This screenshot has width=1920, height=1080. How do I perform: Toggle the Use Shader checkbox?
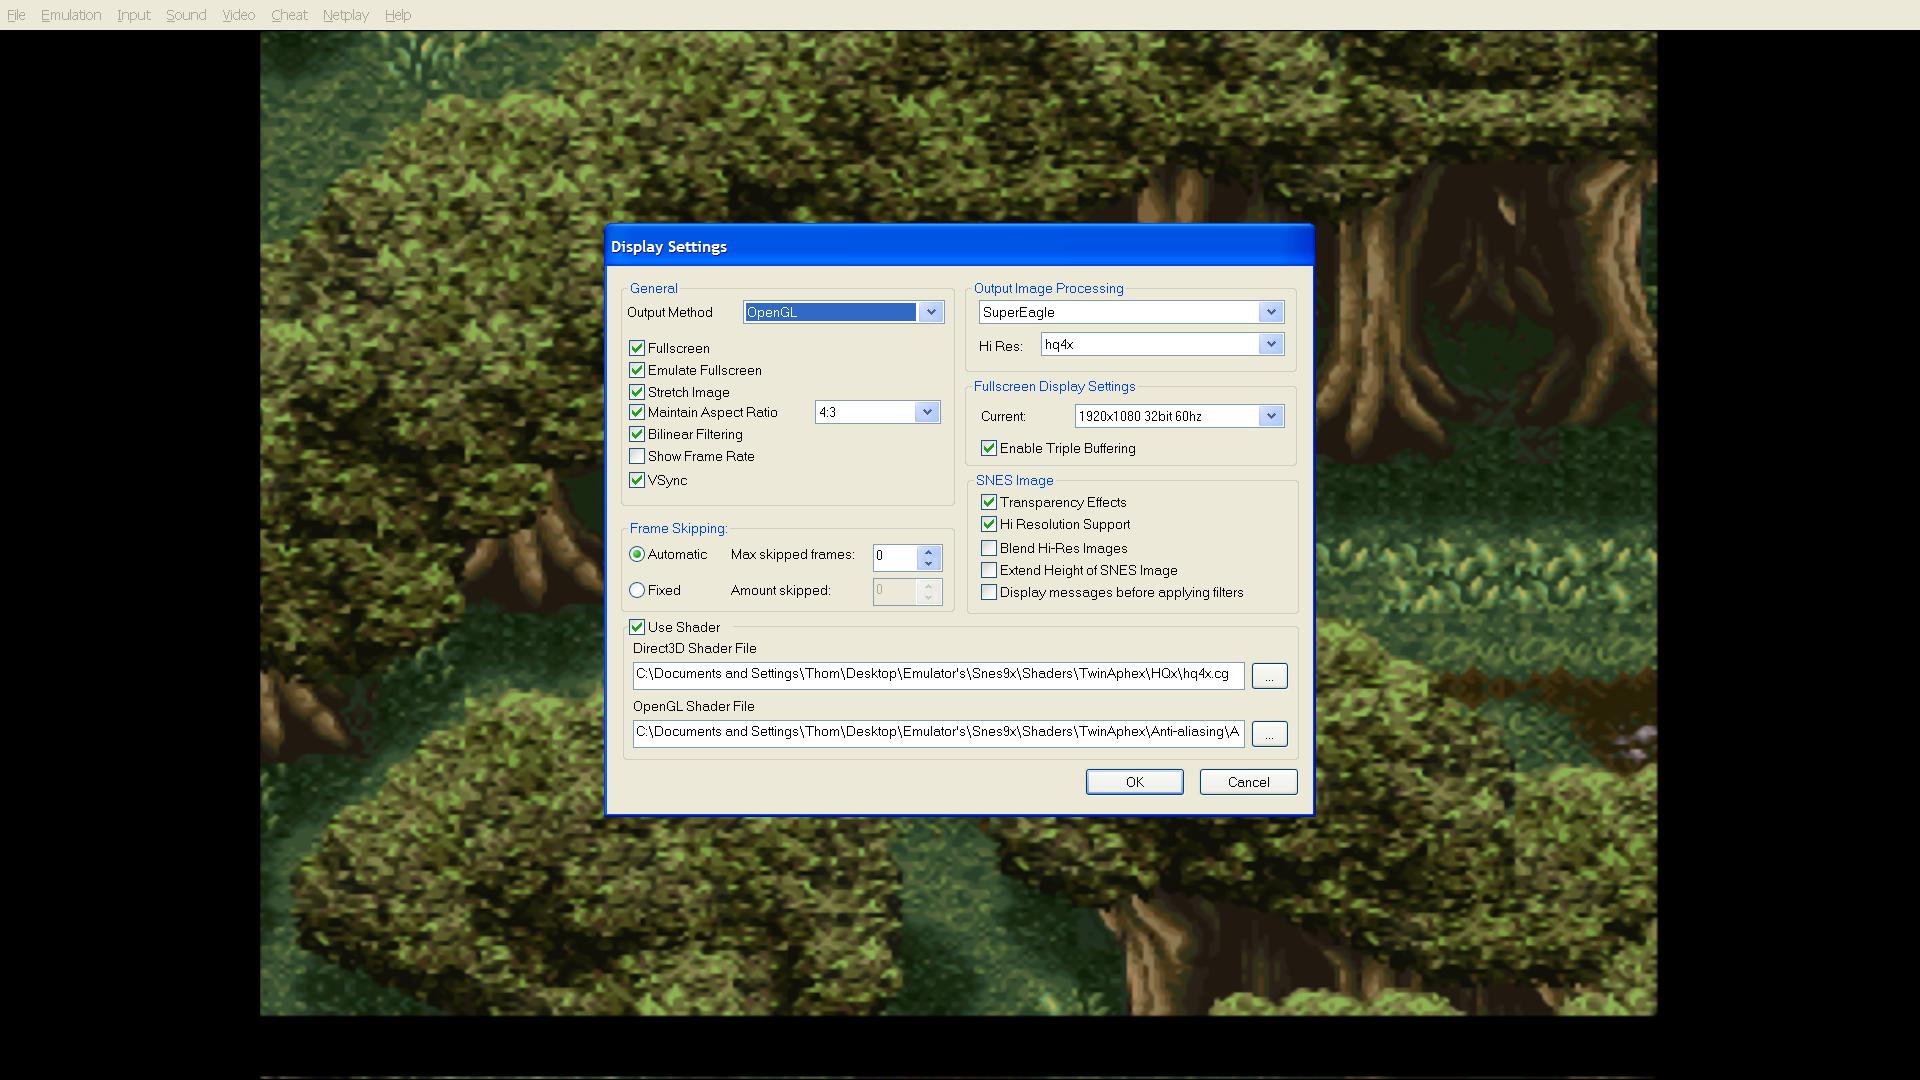point(637,627)
